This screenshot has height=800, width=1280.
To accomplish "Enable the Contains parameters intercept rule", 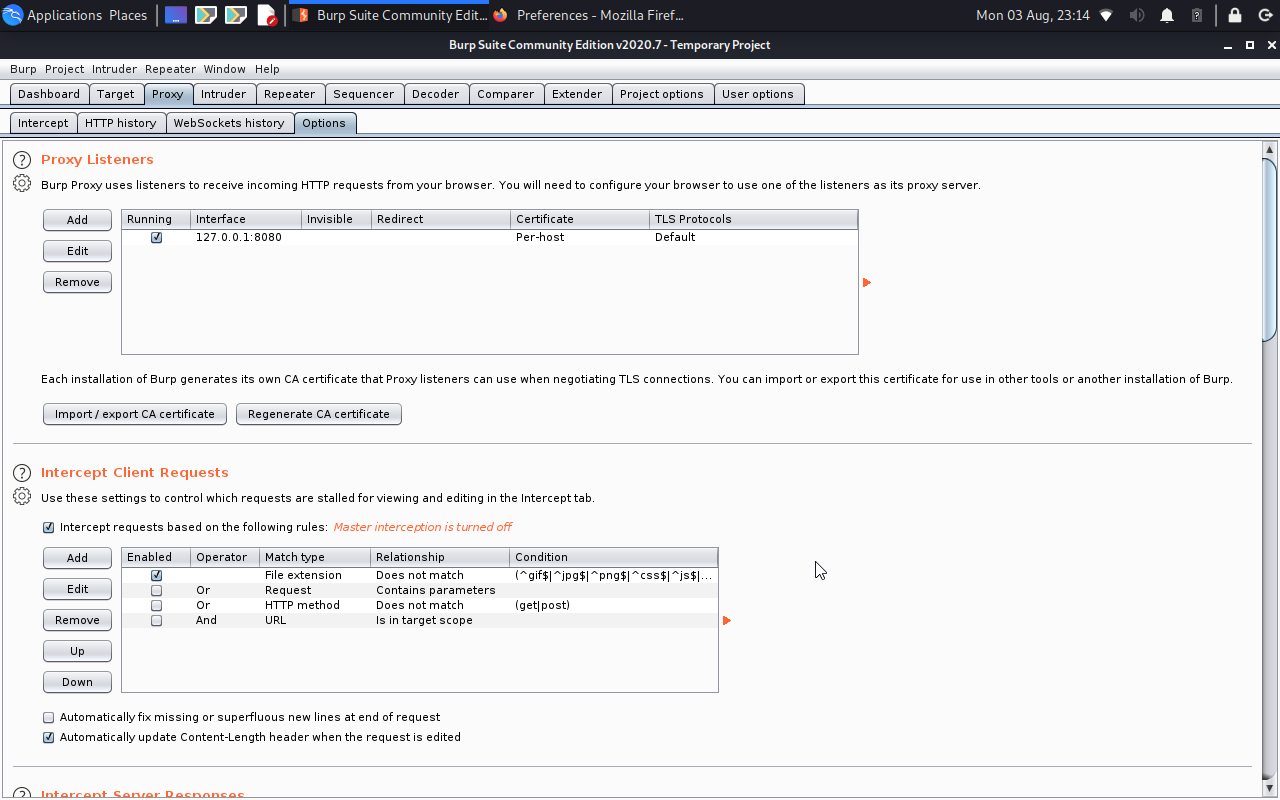I will click(x=156, y=590).
